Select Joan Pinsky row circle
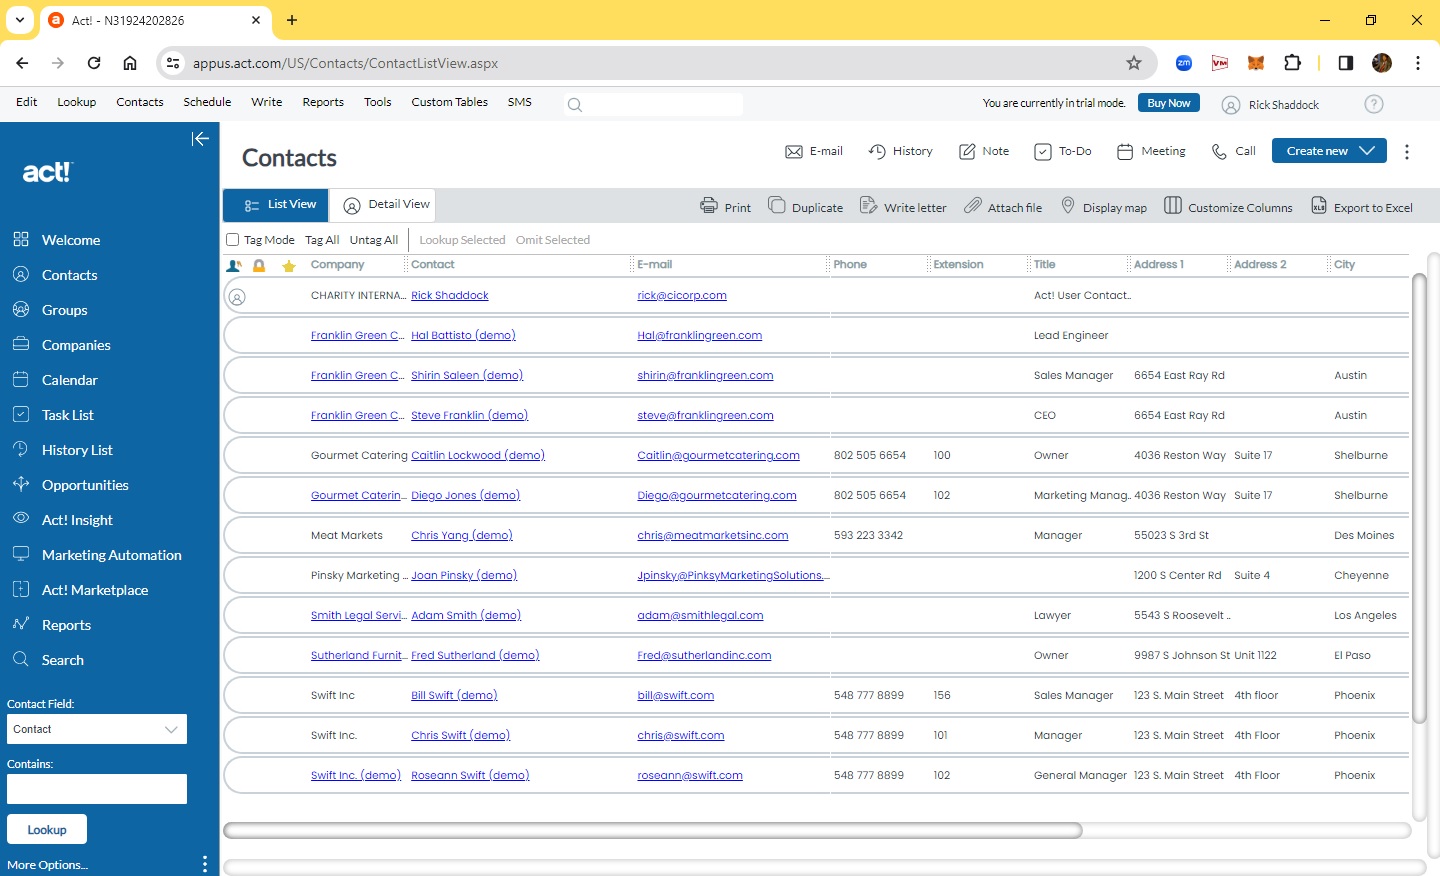The height and width of the screenshot is (876, 1440). click(x=237, y=576)
